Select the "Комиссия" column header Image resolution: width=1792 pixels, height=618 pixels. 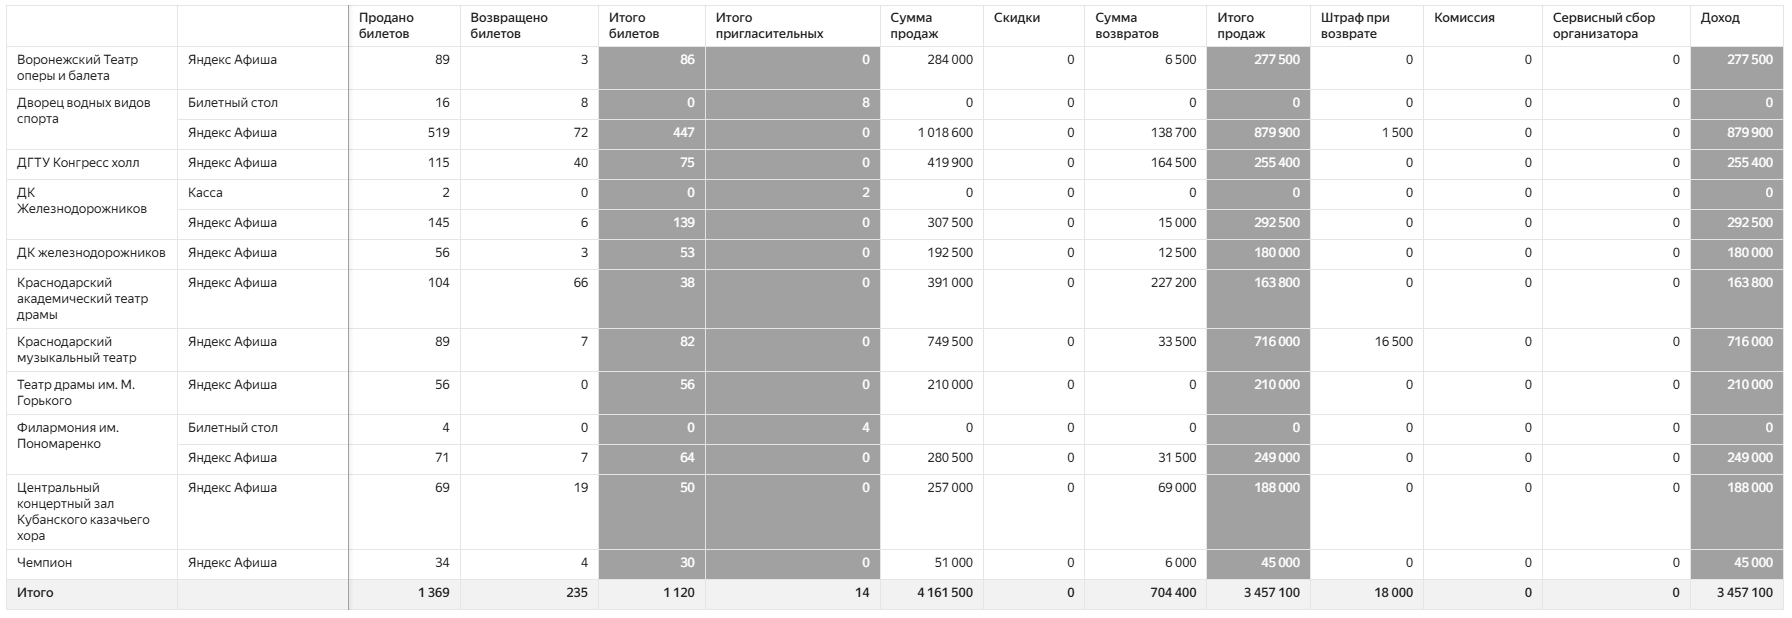click(x=1464, y=18)
